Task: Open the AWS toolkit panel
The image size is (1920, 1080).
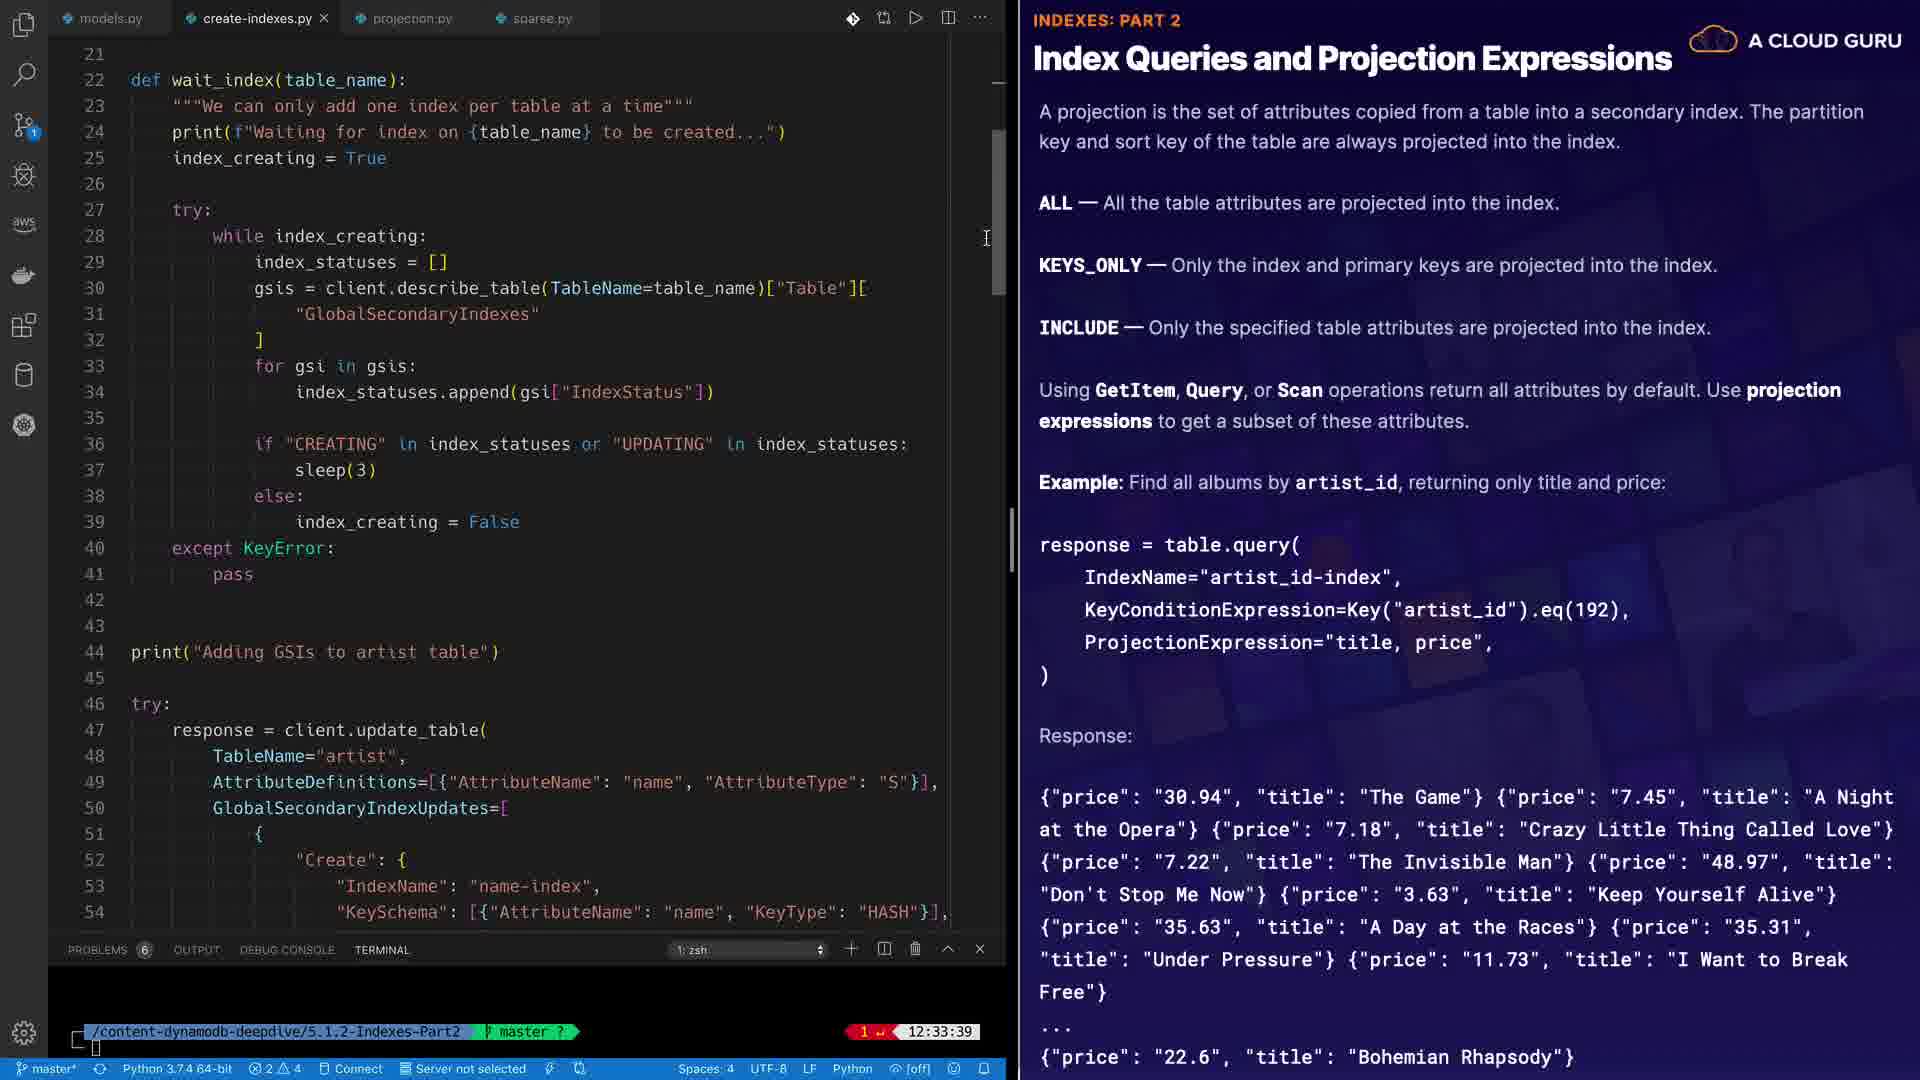Action: tap(24, 224)
